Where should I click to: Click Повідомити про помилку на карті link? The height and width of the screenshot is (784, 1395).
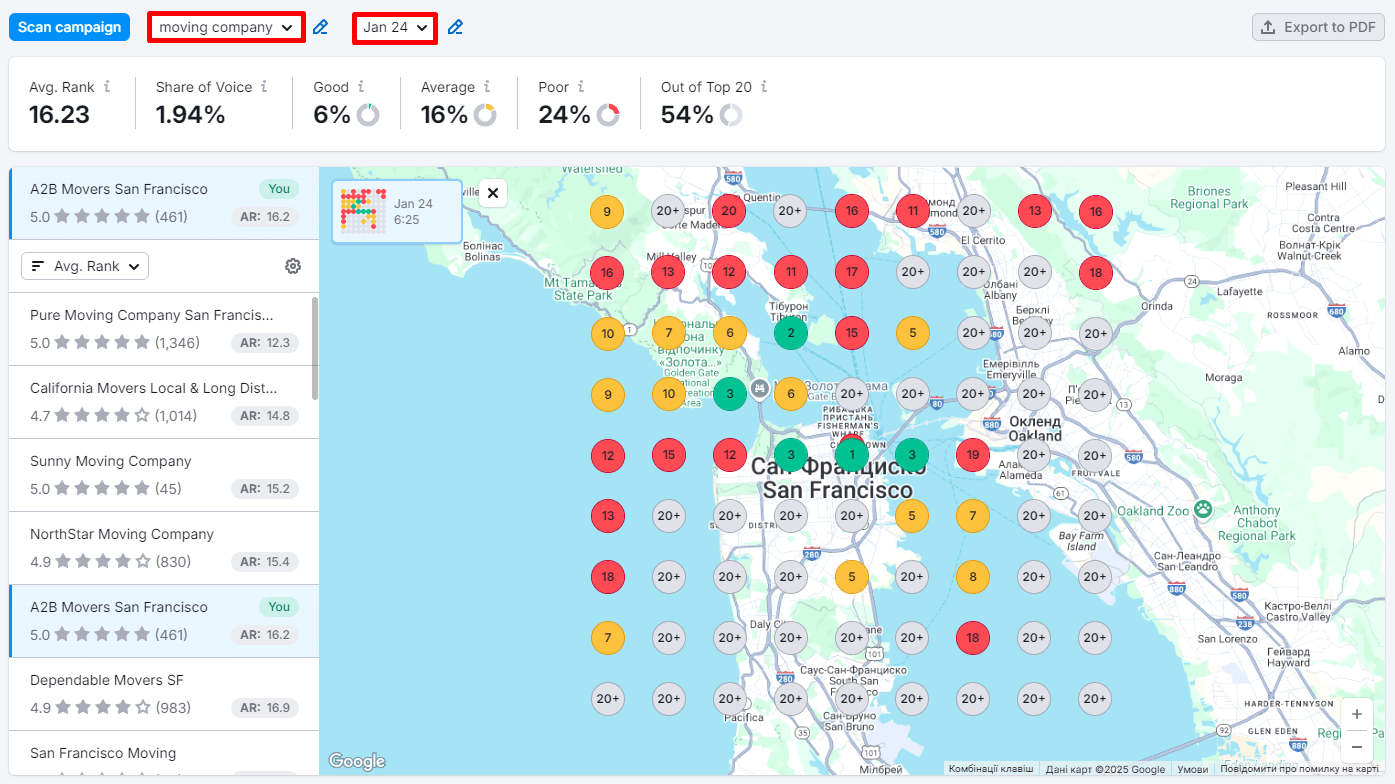point(1300,769)
